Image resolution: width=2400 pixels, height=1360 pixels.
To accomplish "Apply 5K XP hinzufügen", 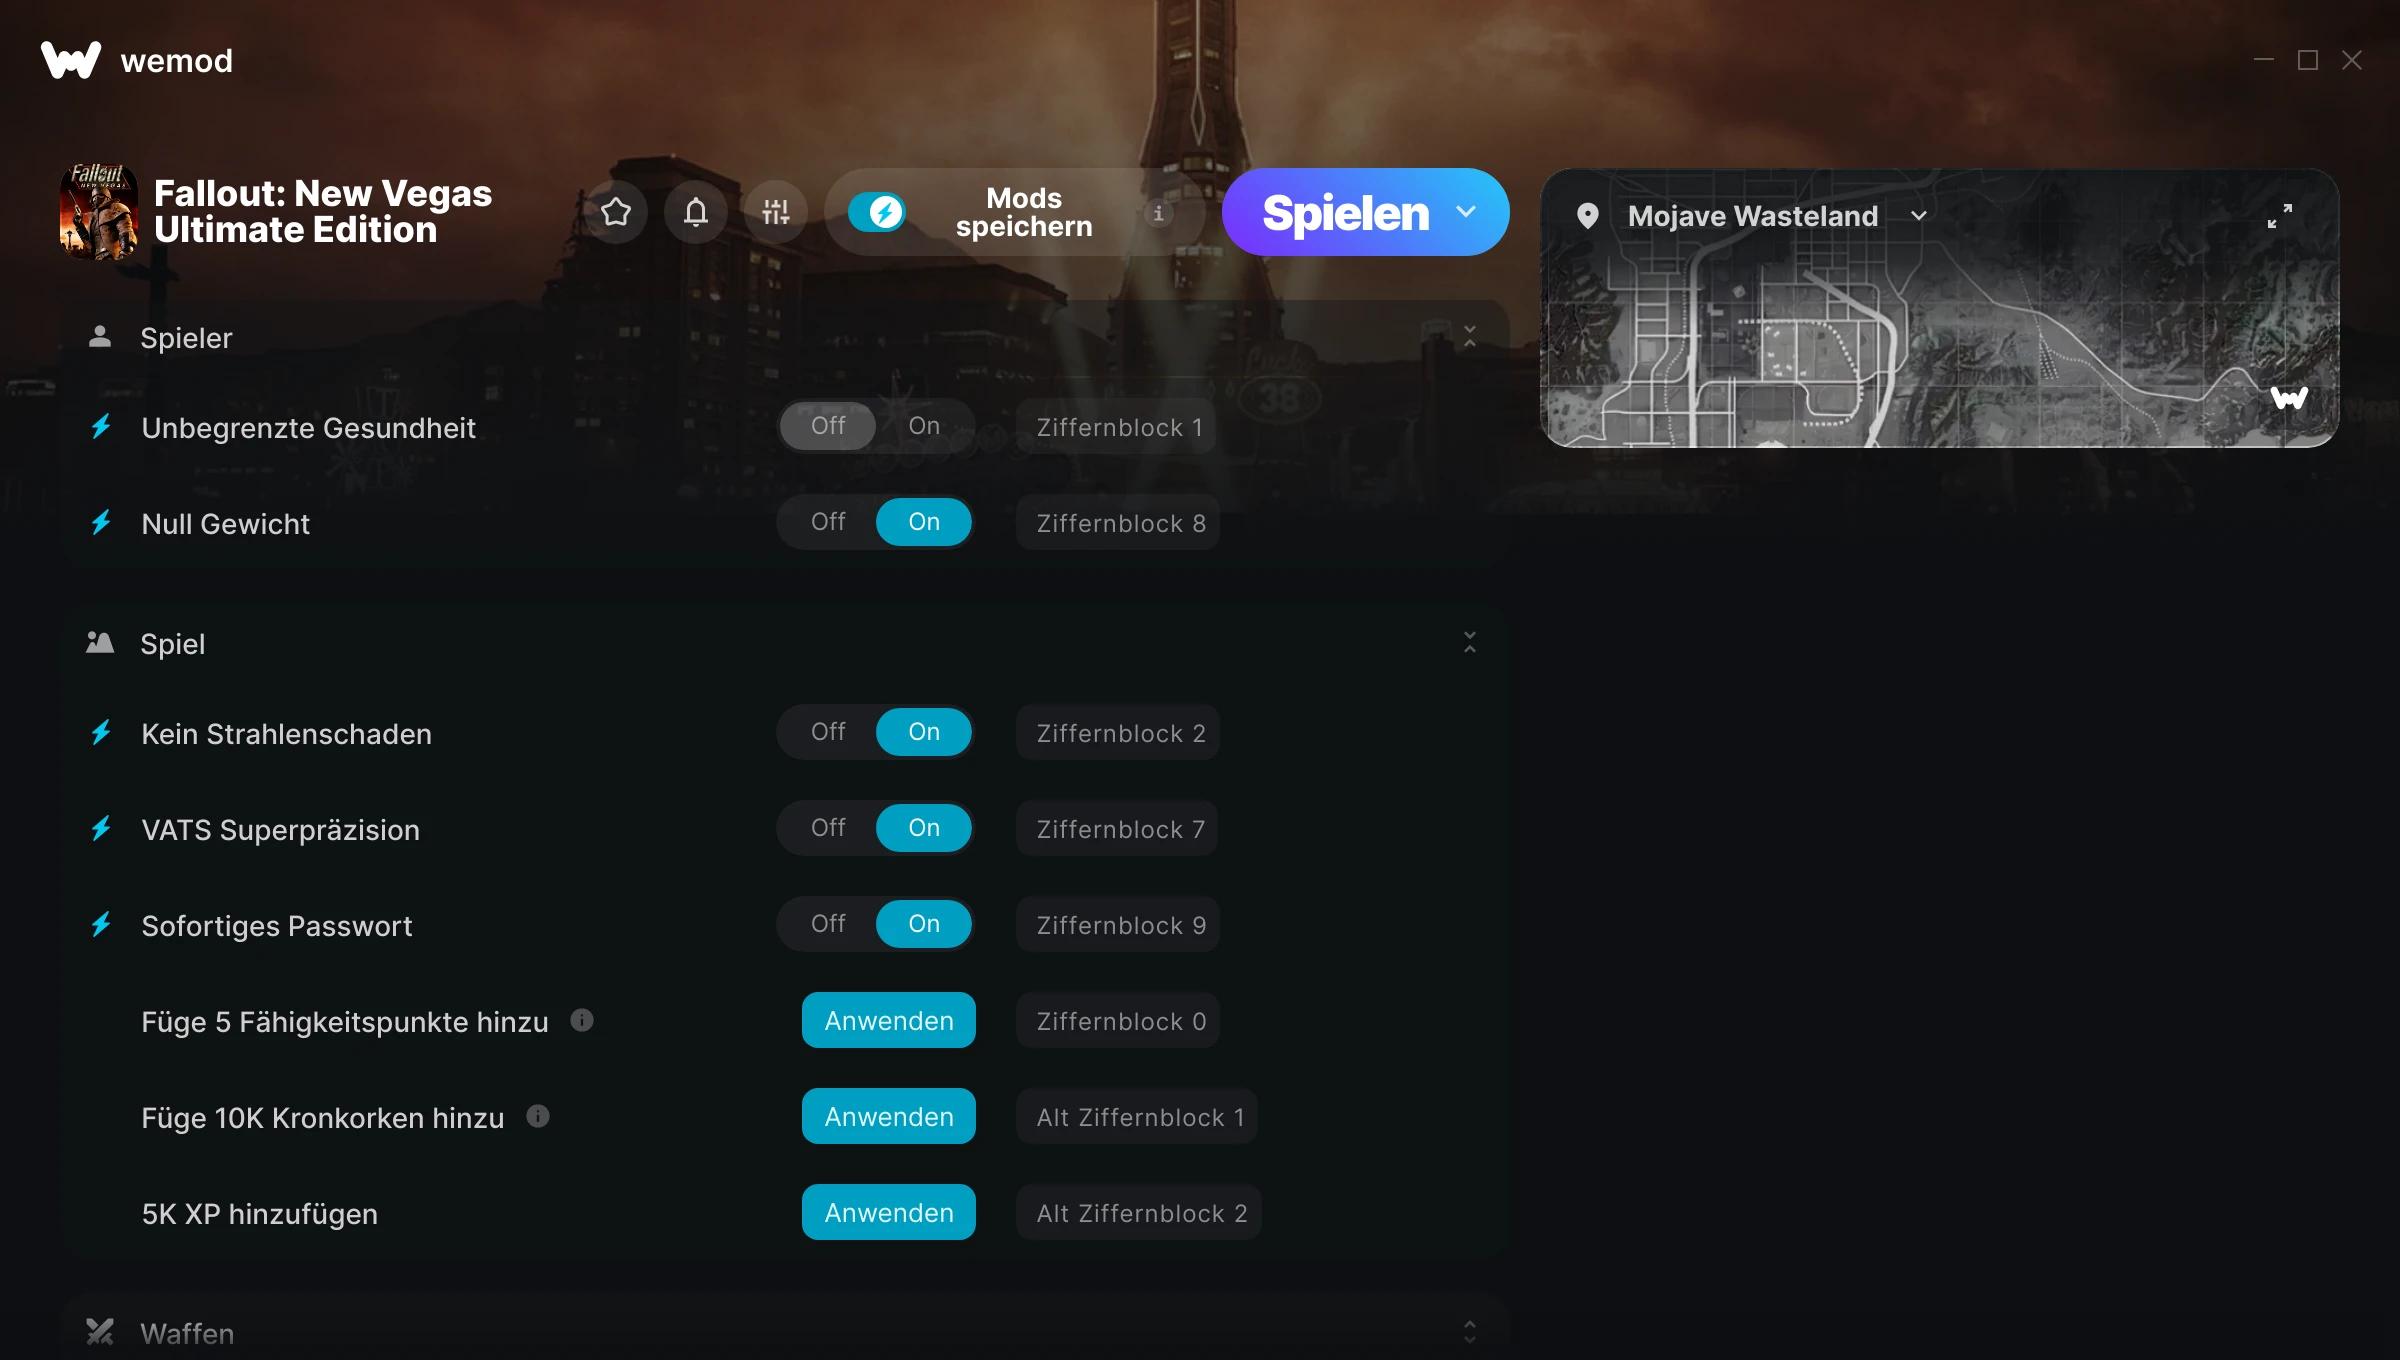I will (889, 1212).
